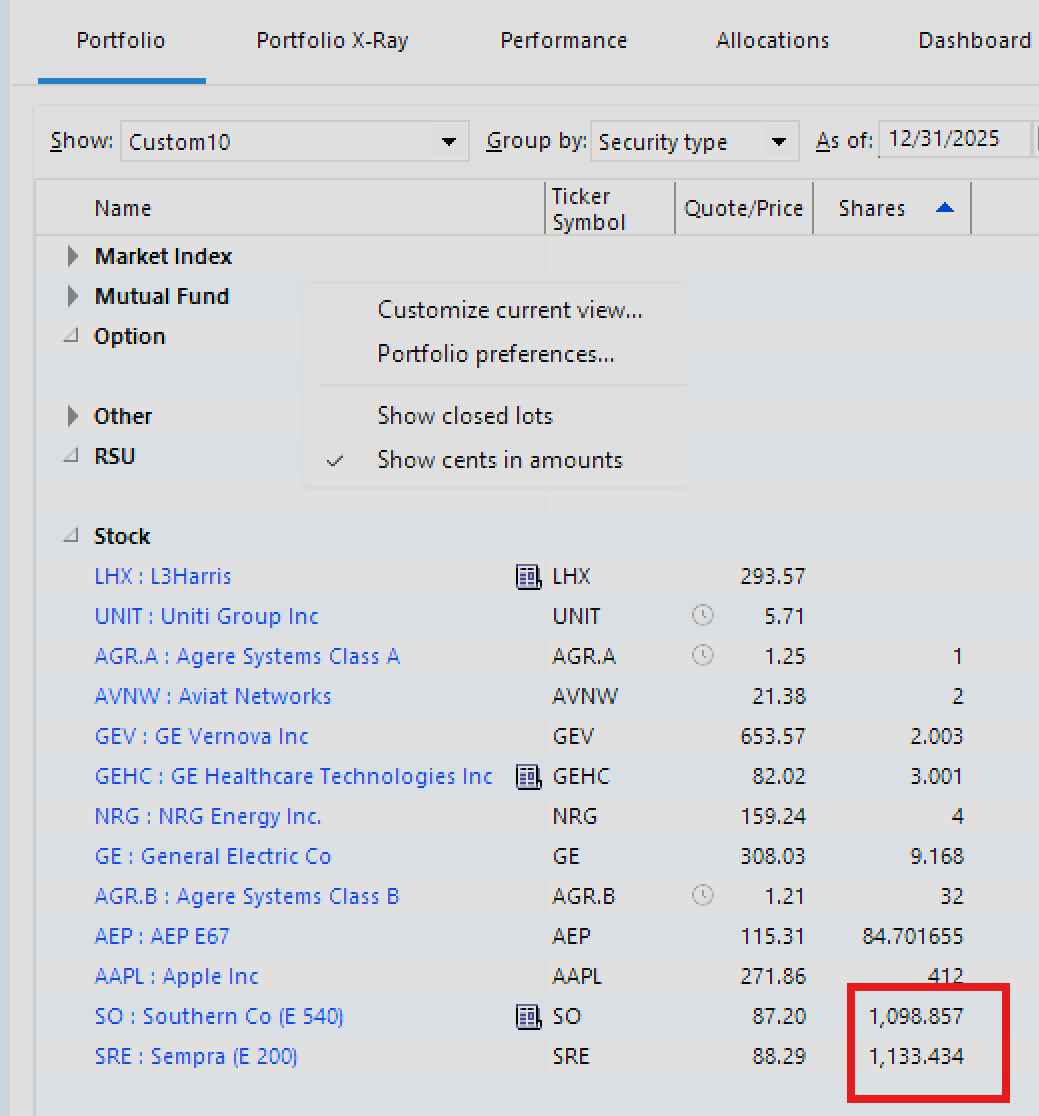Select the AAPL shares value 412

(945, 976)
